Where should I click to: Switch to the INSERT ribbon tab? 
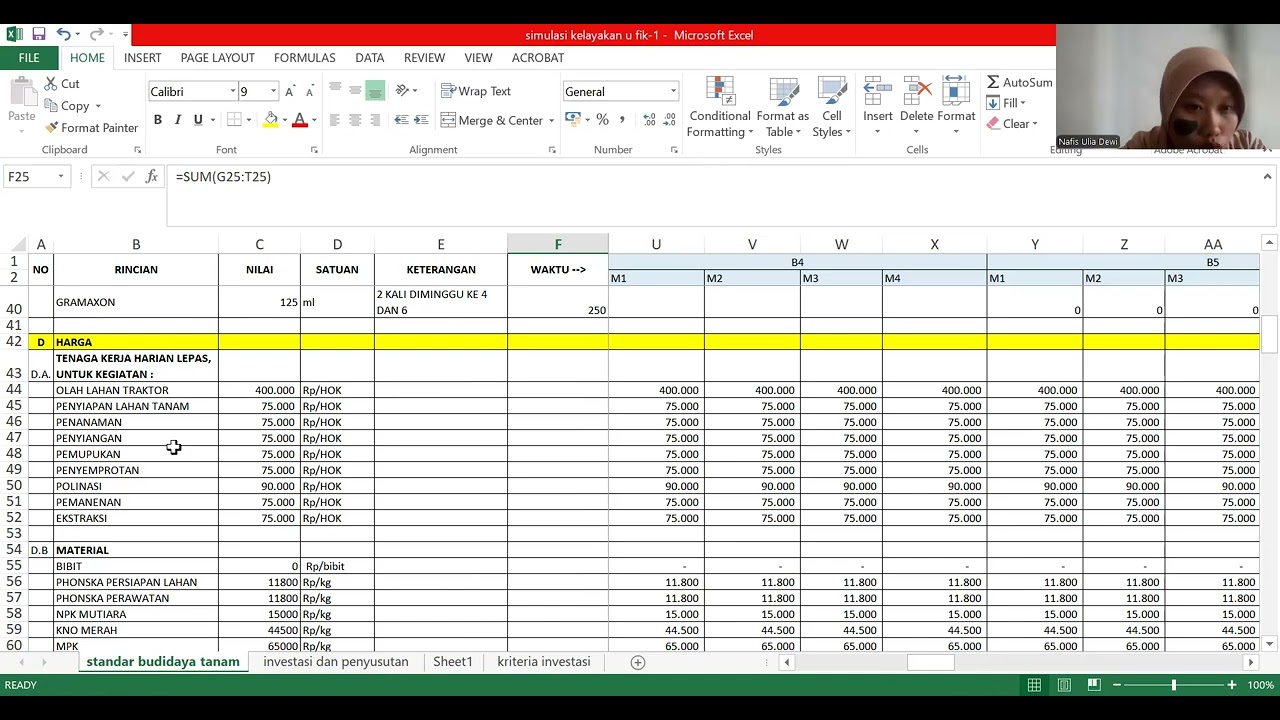(x=143, y=58)
